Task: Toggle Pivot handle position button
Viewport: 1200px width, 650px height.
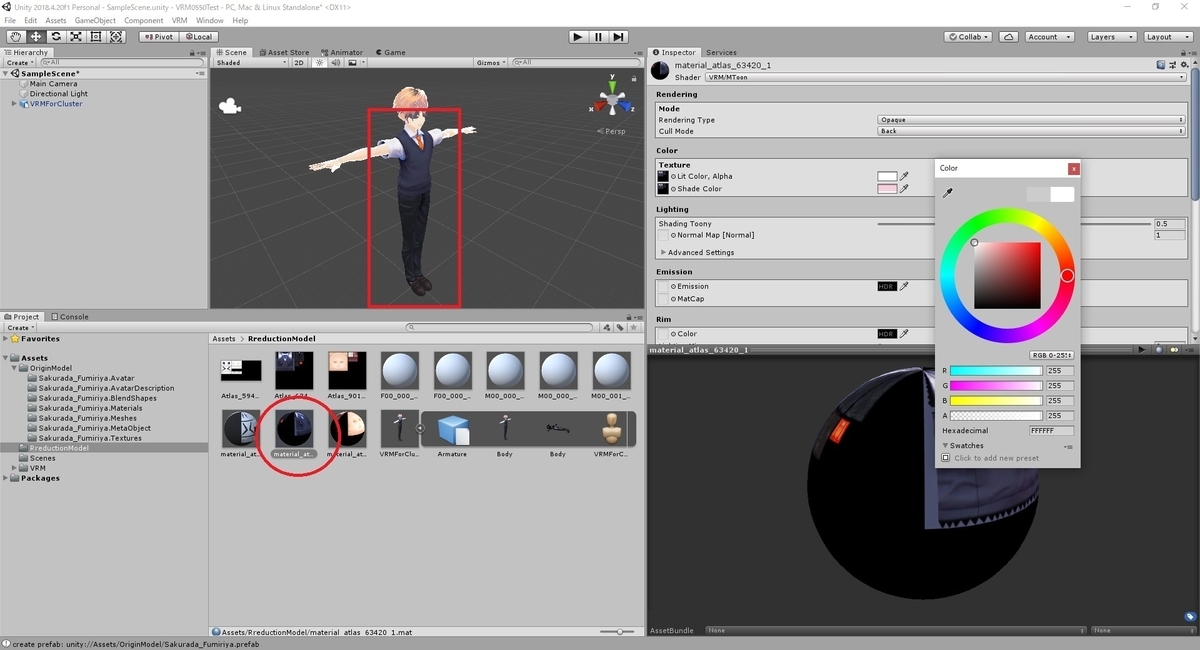Action: (x=158, y=37)
